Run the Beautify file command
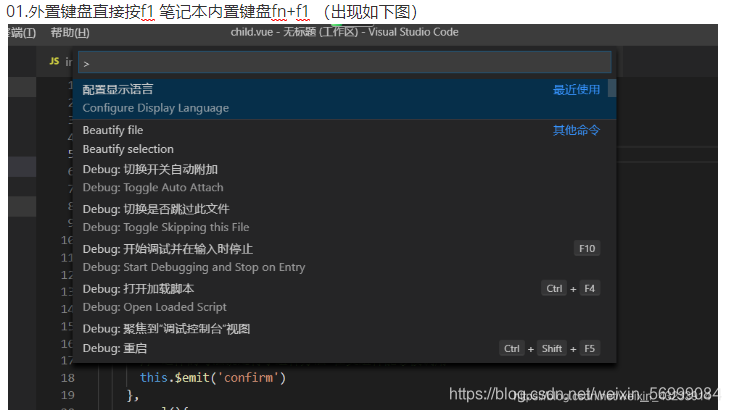This screenshot has height=413, width=731. [345, 130]
